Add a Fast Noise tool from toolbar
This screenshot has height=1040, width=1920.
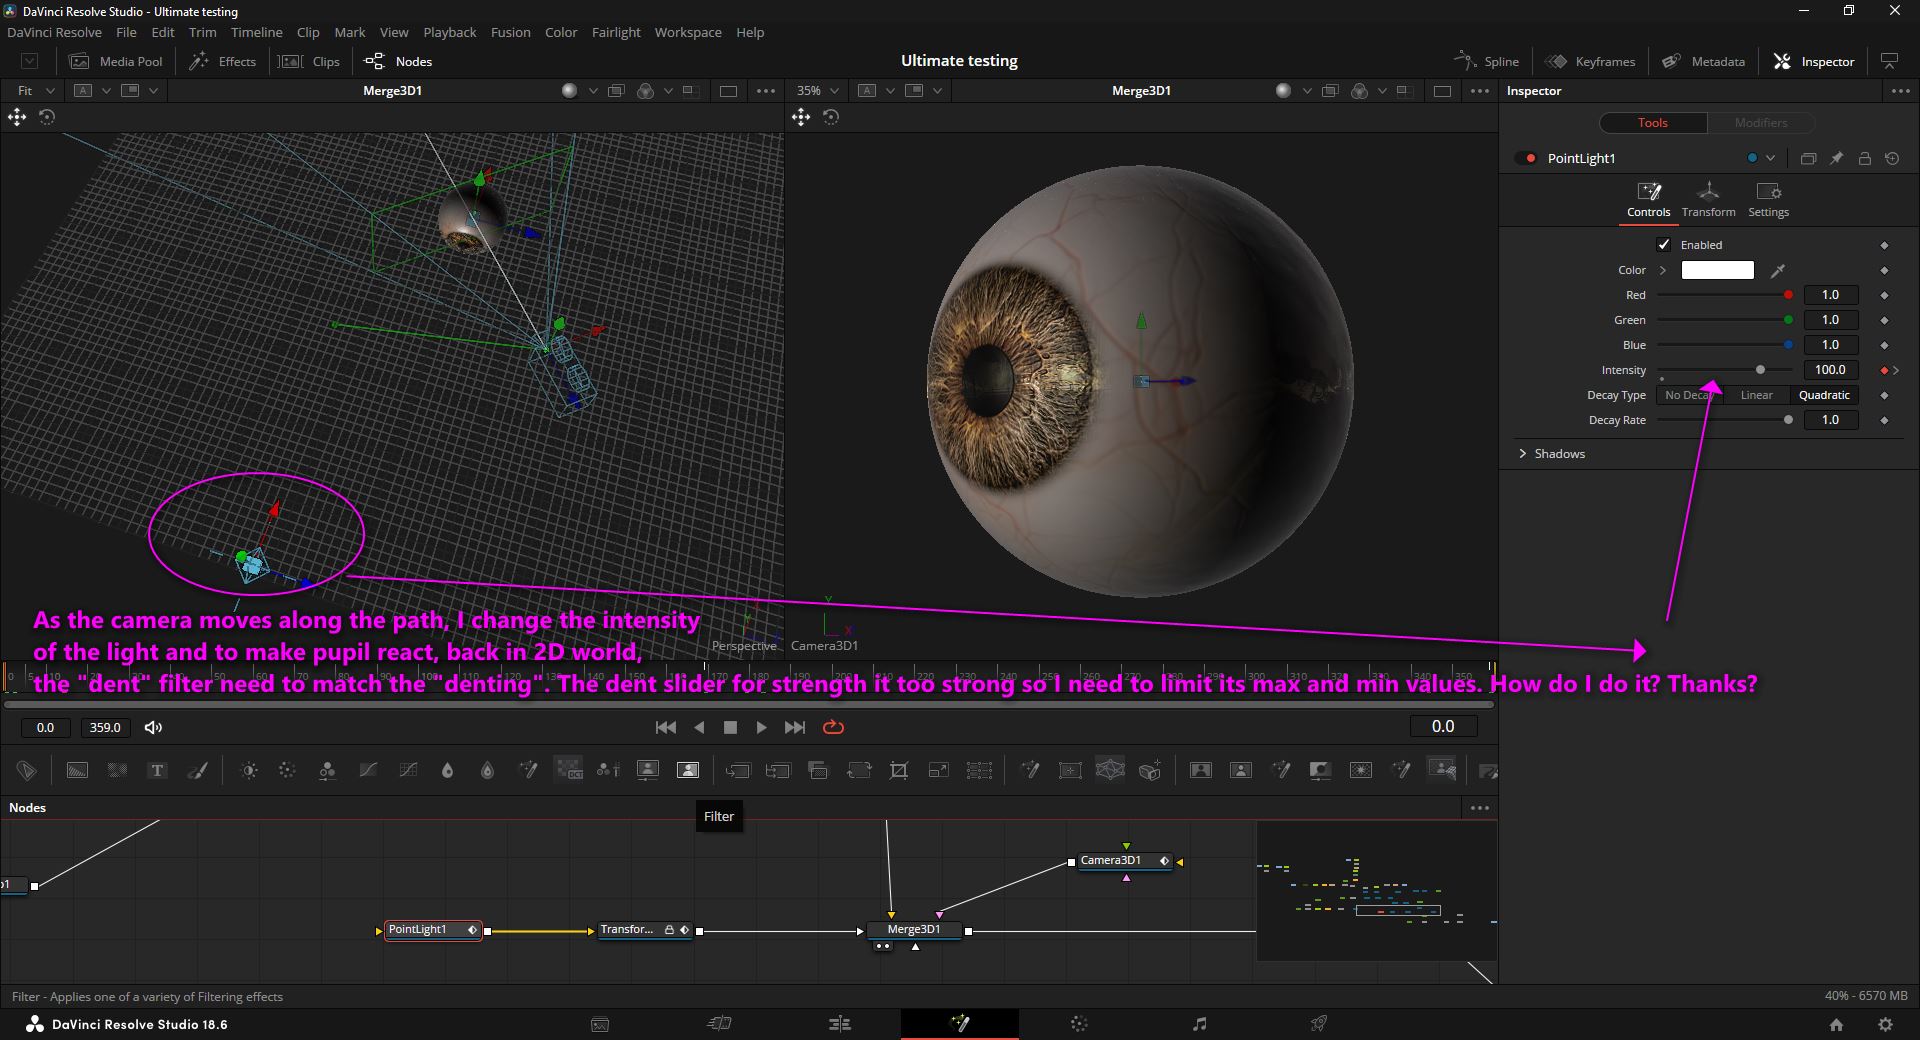(117, 770)
